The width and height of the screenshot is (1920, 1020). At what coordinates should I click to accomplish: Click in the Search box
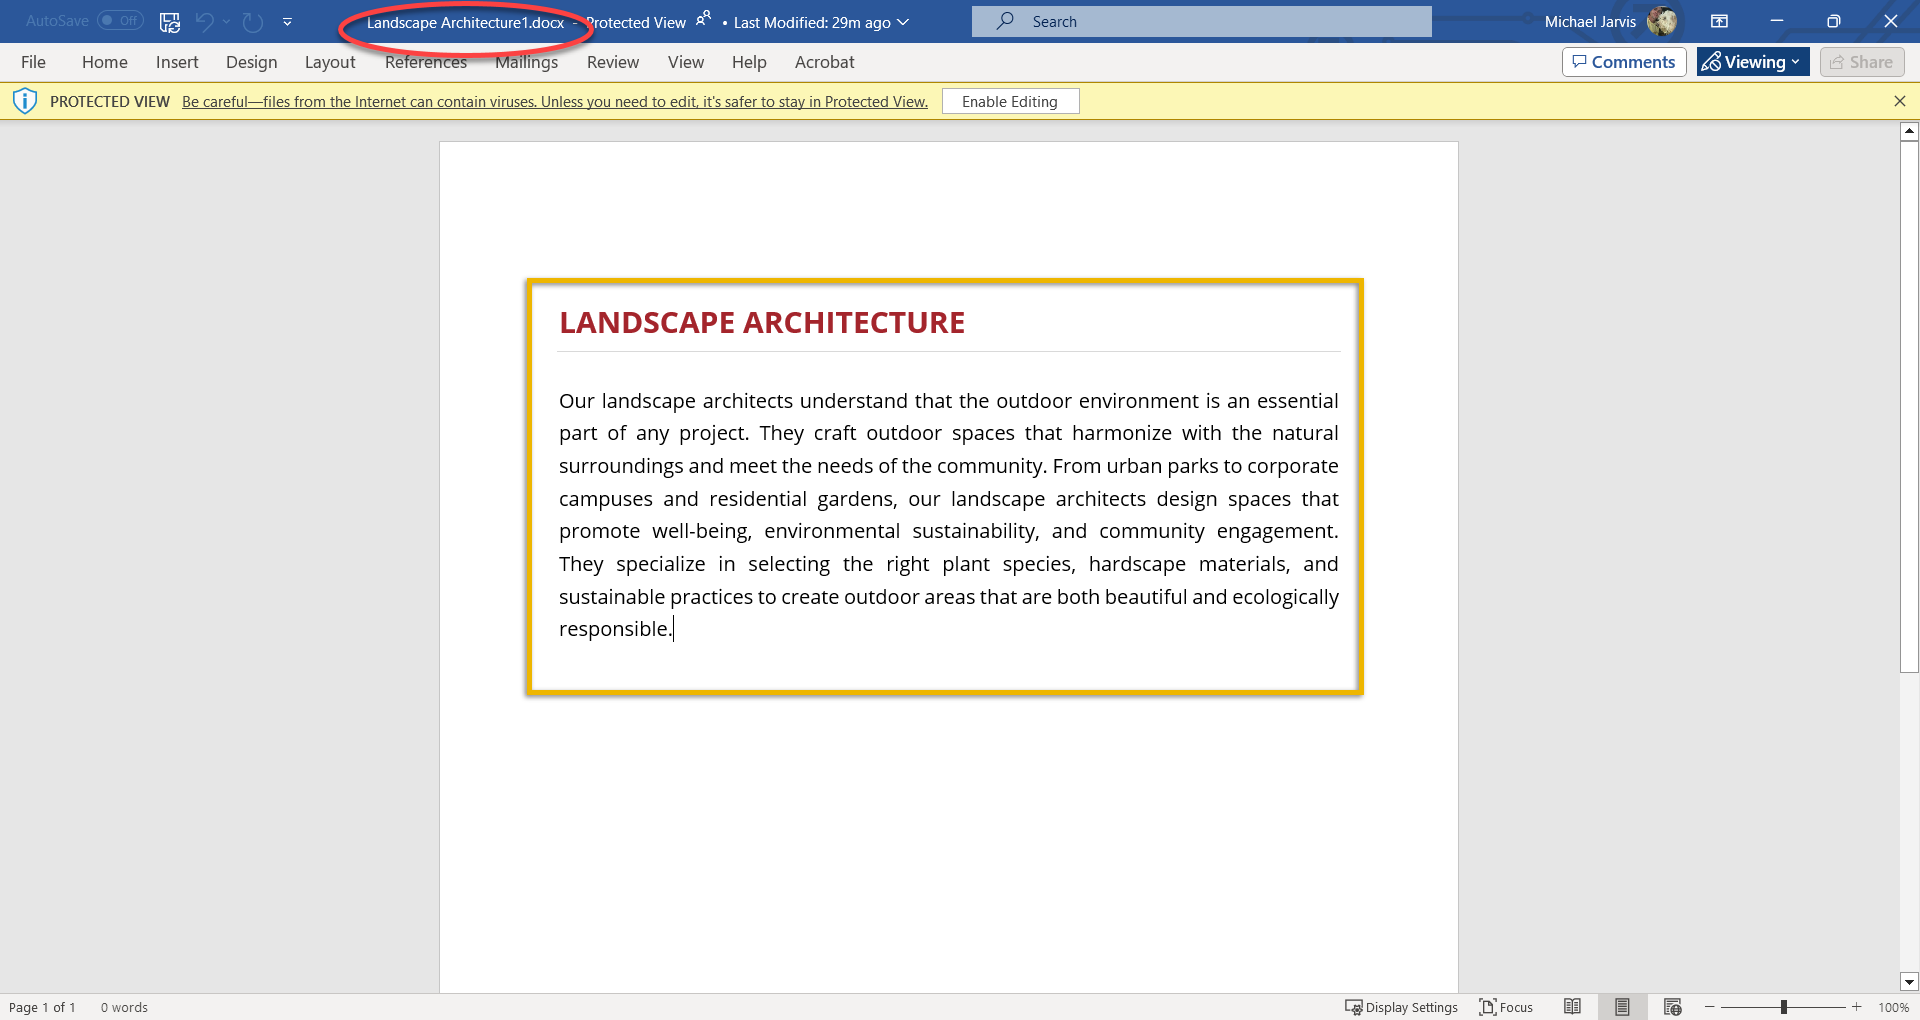point(1200,21)
